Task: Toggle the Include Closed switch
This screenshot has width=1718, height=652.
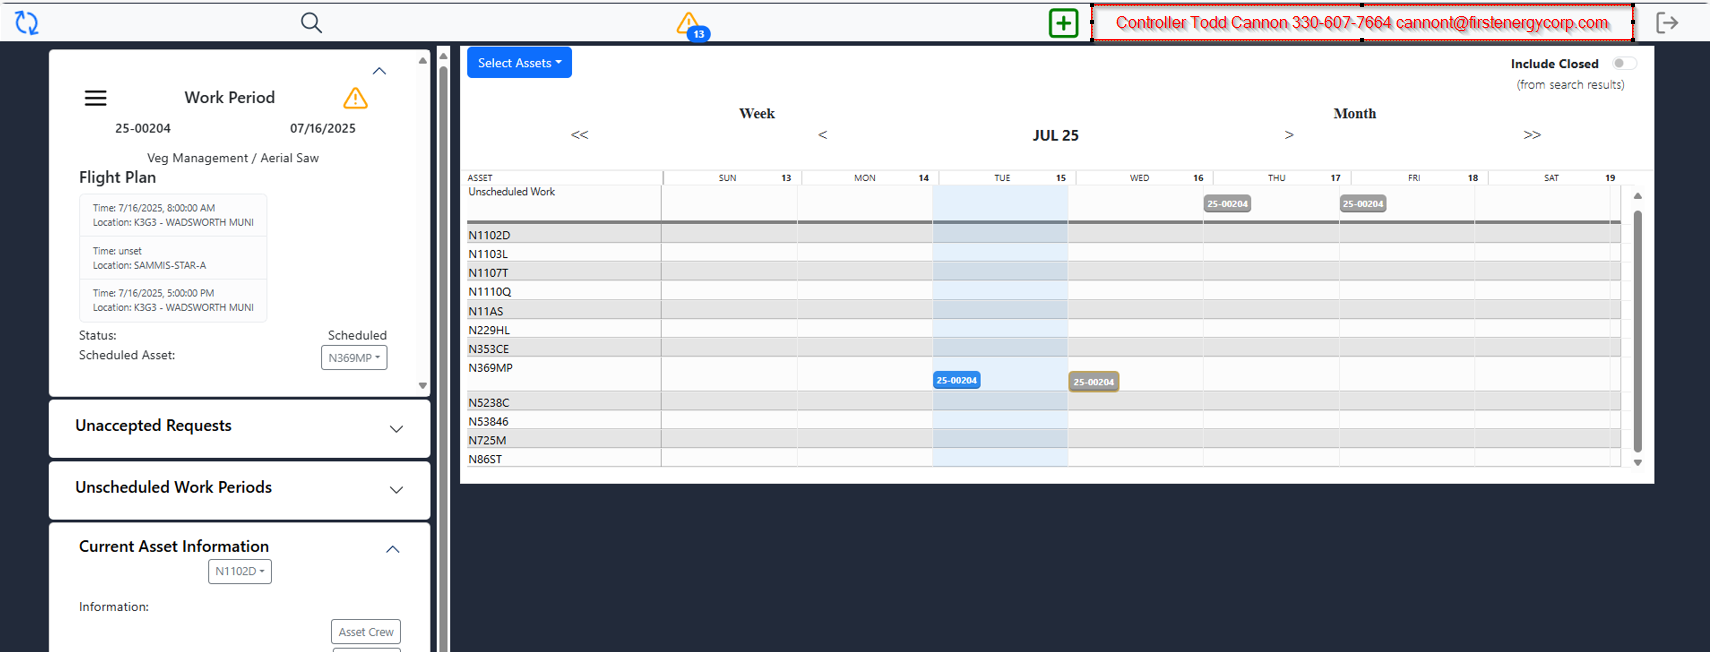Action: [1624, 64]
